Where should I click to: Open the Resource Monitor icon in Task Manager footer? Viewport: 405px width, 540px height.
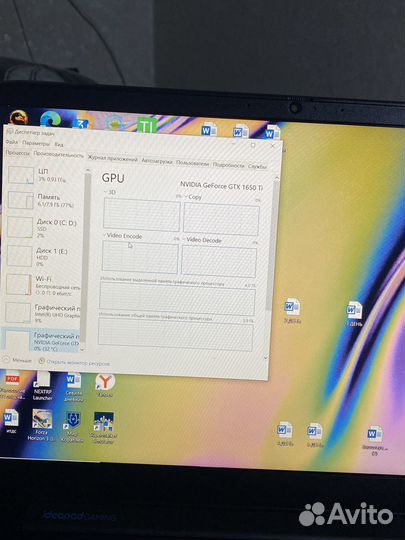pyautogui.click(x=42, y=361)
